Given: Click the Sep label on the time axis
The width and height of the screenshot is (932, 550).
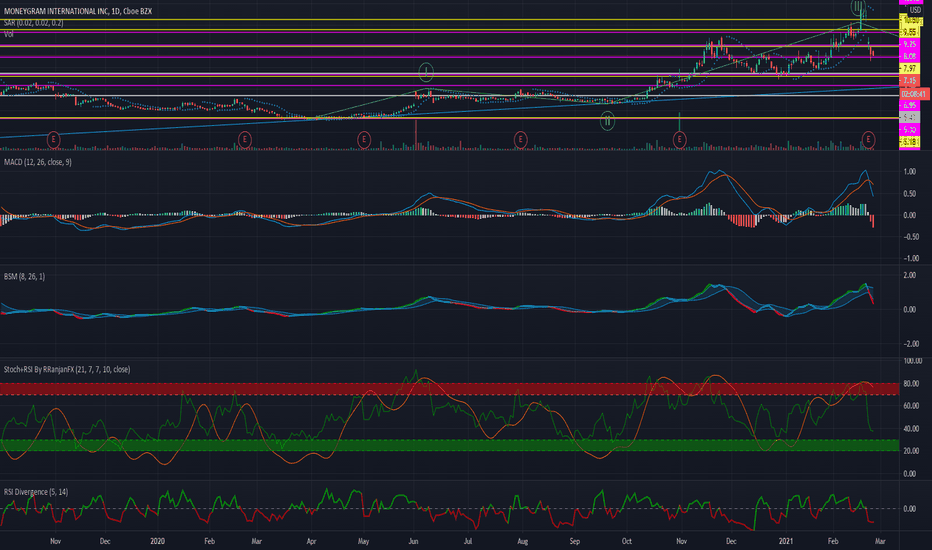Looking at the screenshot, I should 575,541.
